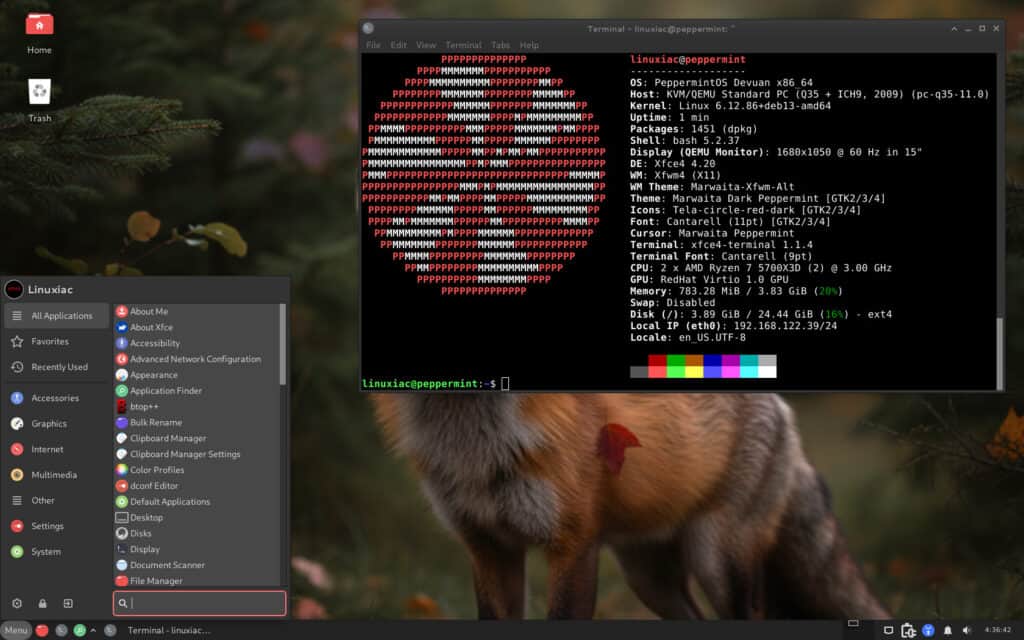The image size is (1024, 640).
Task: Click the Menu button on the taskbar
Action: pos(16,630)
